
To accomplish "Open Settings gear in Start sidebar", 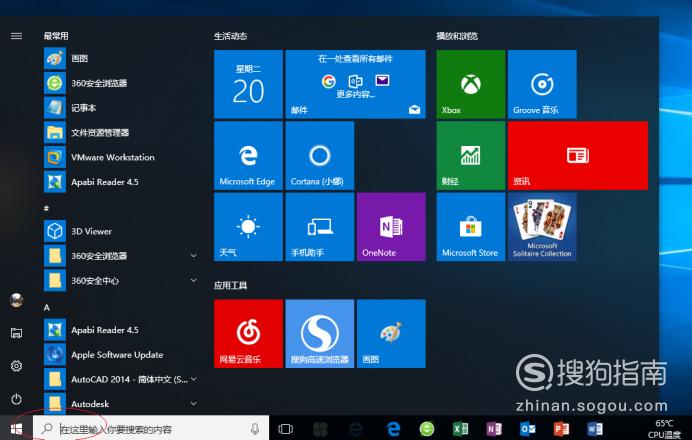I will tap(16, 366).
